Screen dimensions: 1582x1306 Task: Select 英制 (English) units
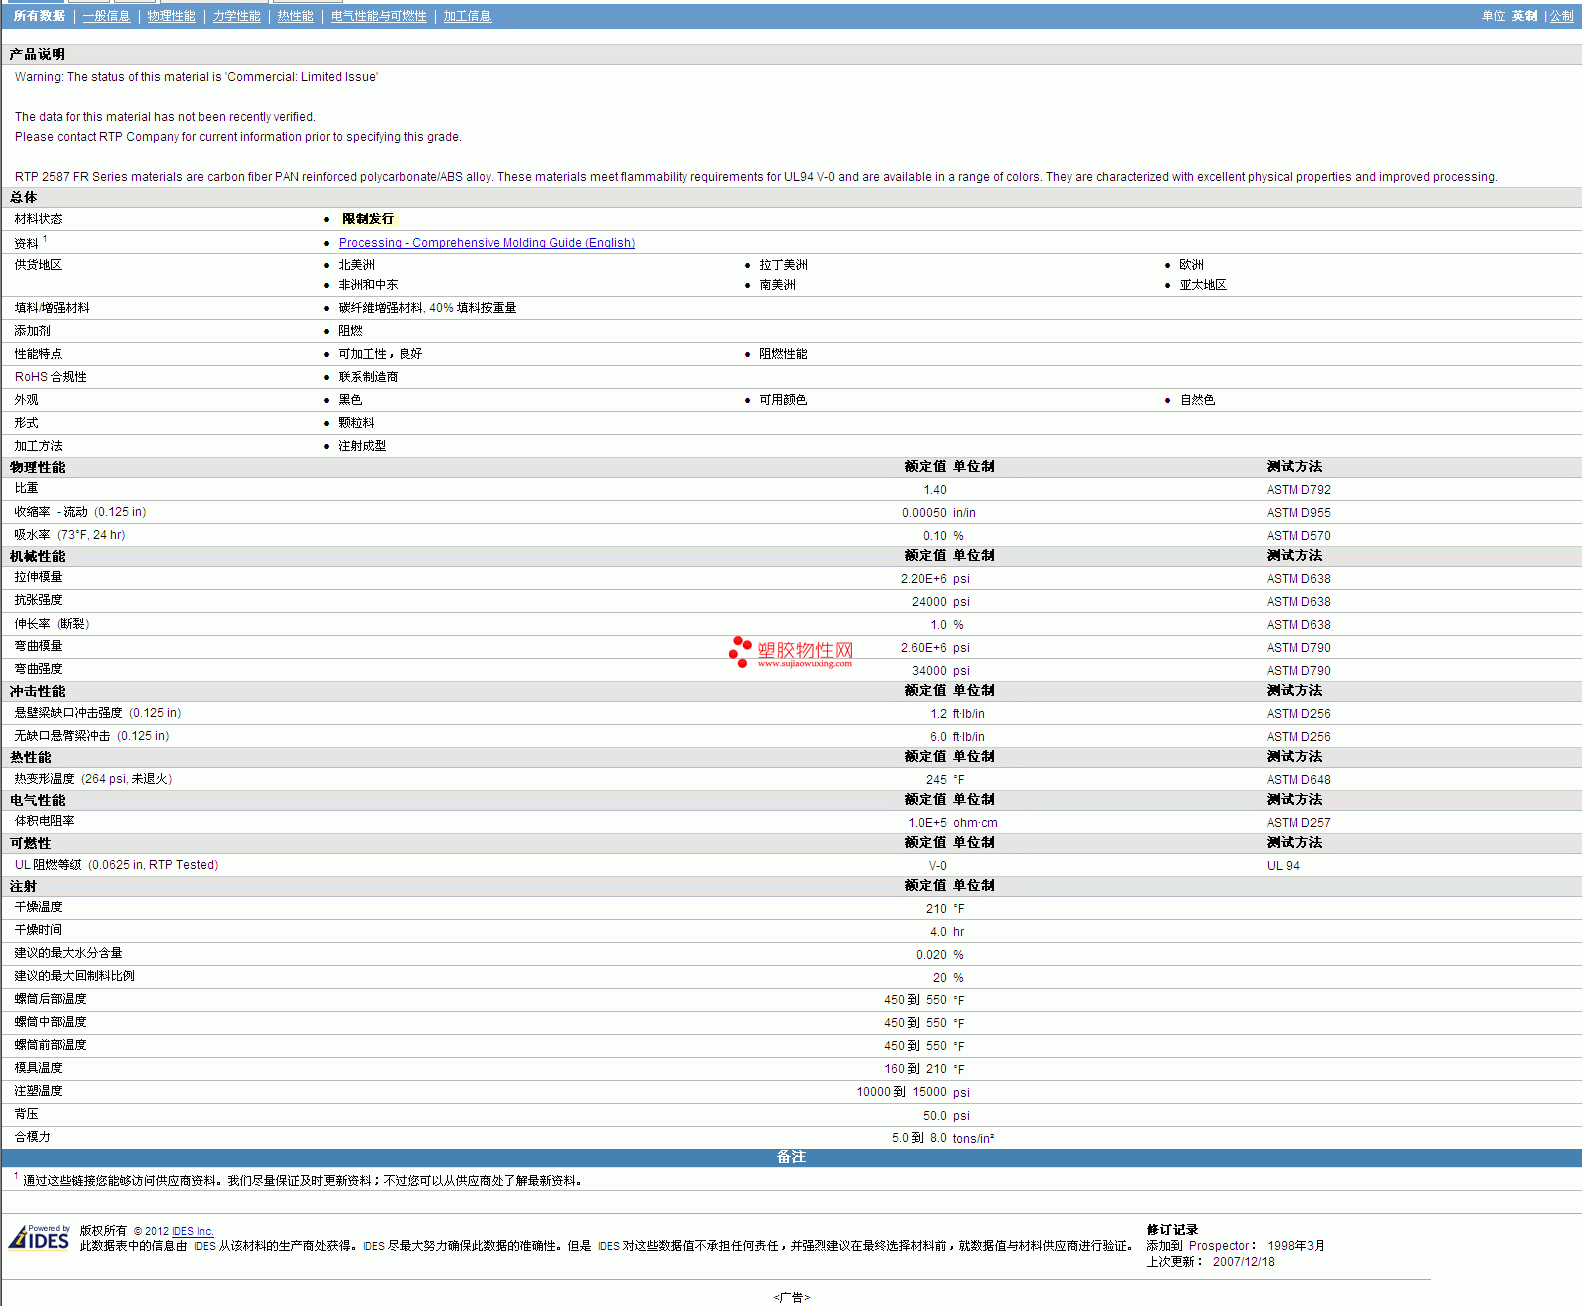click(x=1524, y=16)
